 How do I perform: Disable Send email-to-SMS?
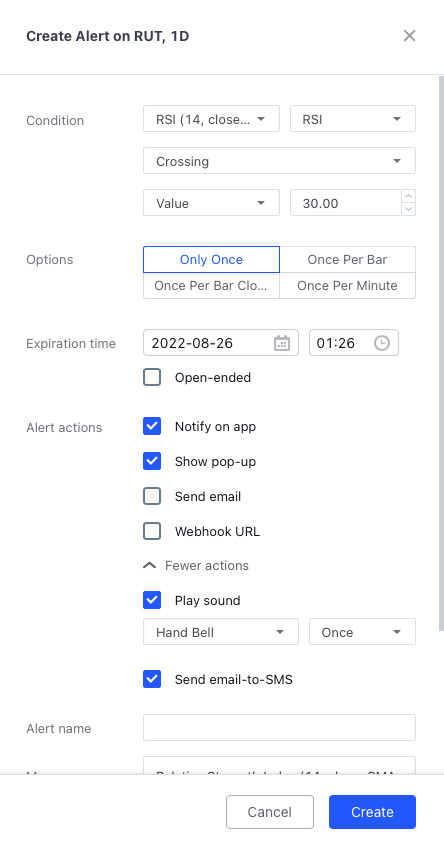[x=152, y=679]
